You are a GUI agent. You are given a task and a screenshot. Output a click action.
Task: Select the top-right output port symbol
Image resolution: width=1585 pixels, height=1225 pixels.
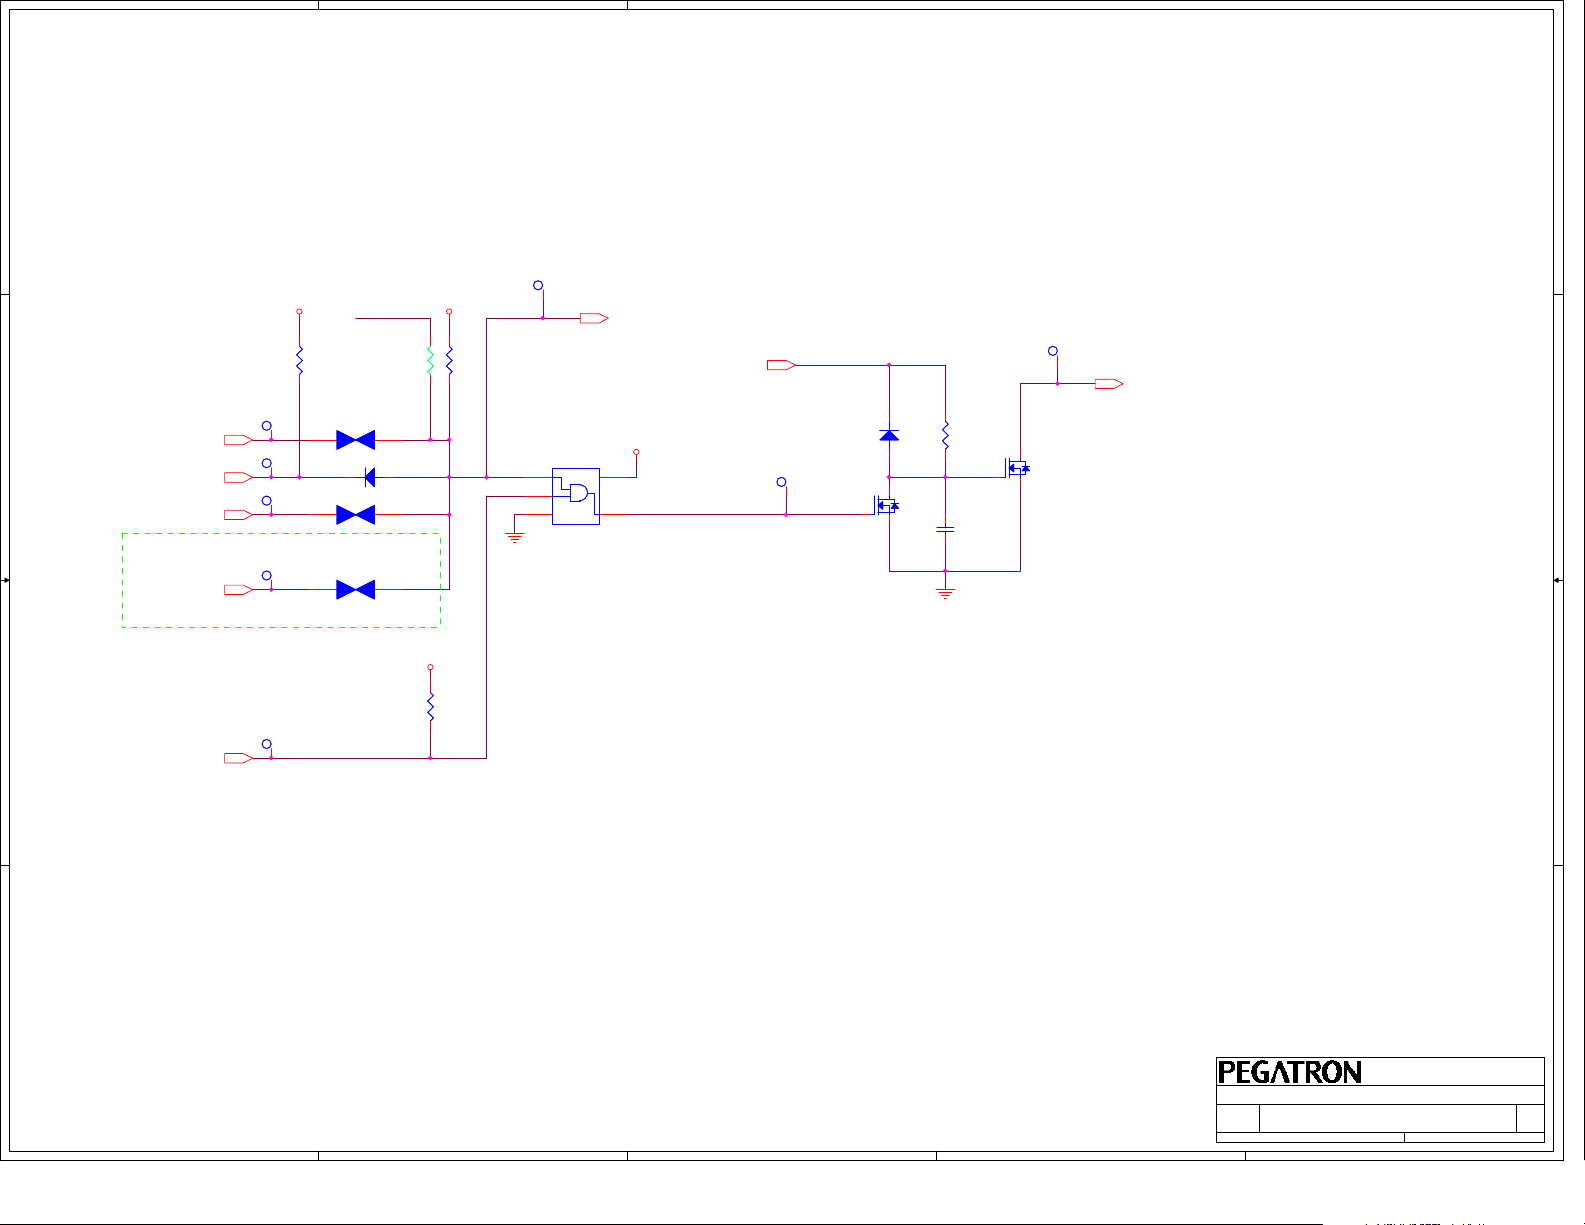1109,384
